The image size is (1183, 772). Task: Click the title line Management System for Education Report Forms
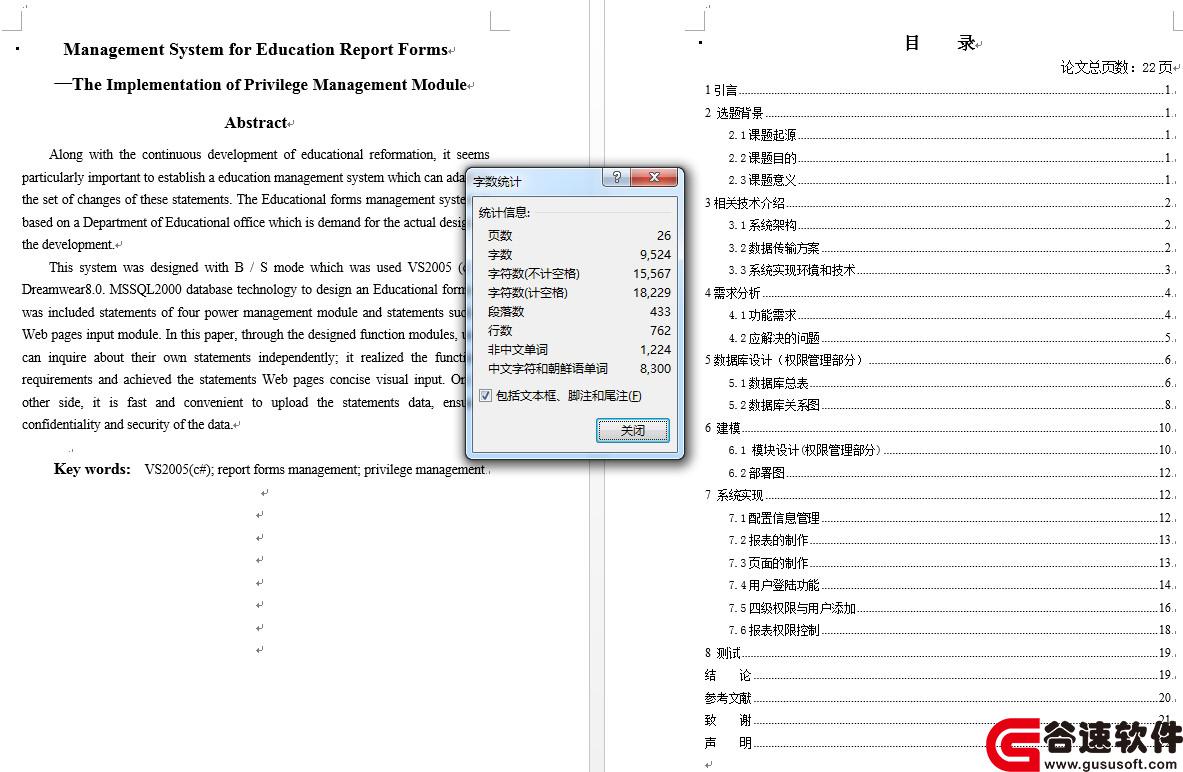(256, 50)
